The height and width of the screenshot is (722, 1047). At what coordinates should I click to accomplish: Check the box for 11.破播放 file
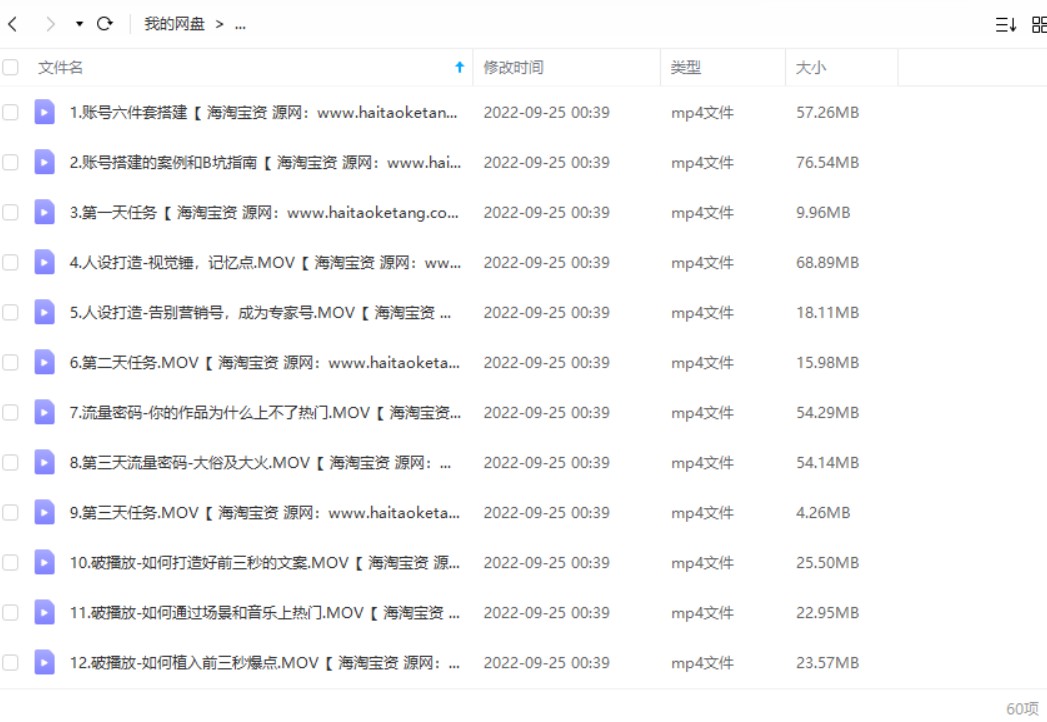tap(10, 613)
